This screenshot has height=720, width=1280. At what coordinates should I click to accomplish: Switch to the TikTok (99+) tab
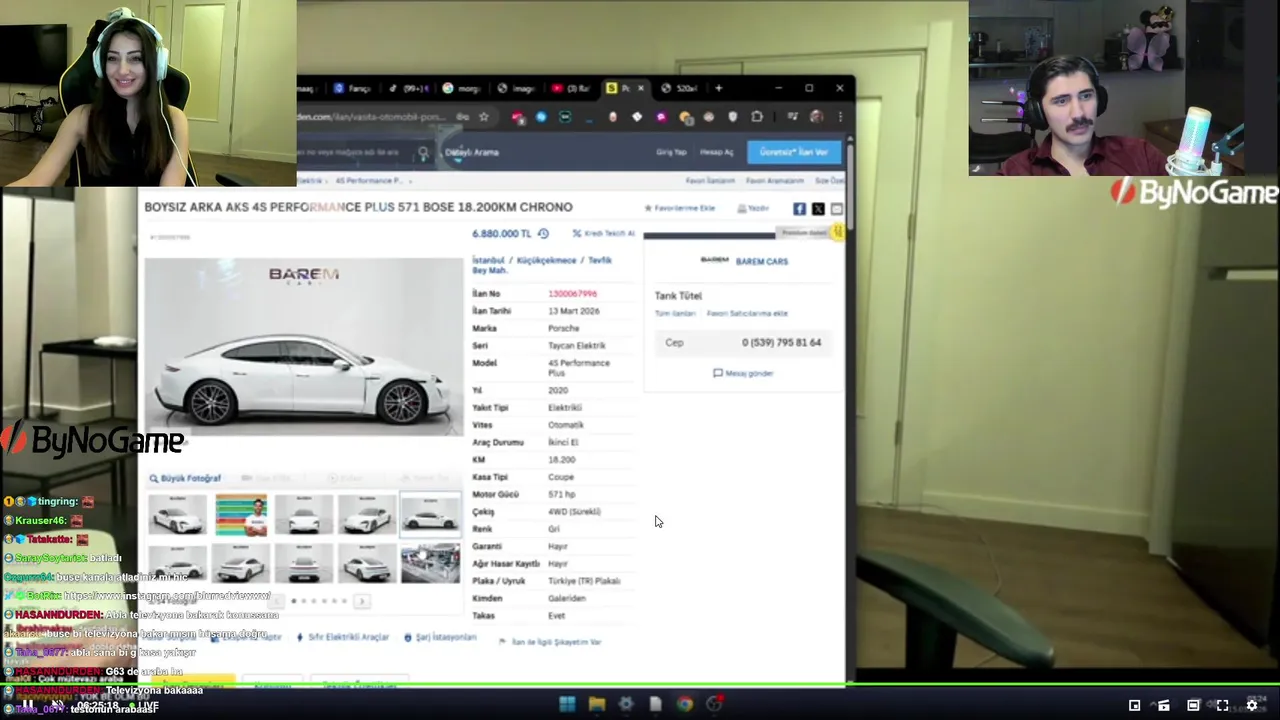[407, 88]
